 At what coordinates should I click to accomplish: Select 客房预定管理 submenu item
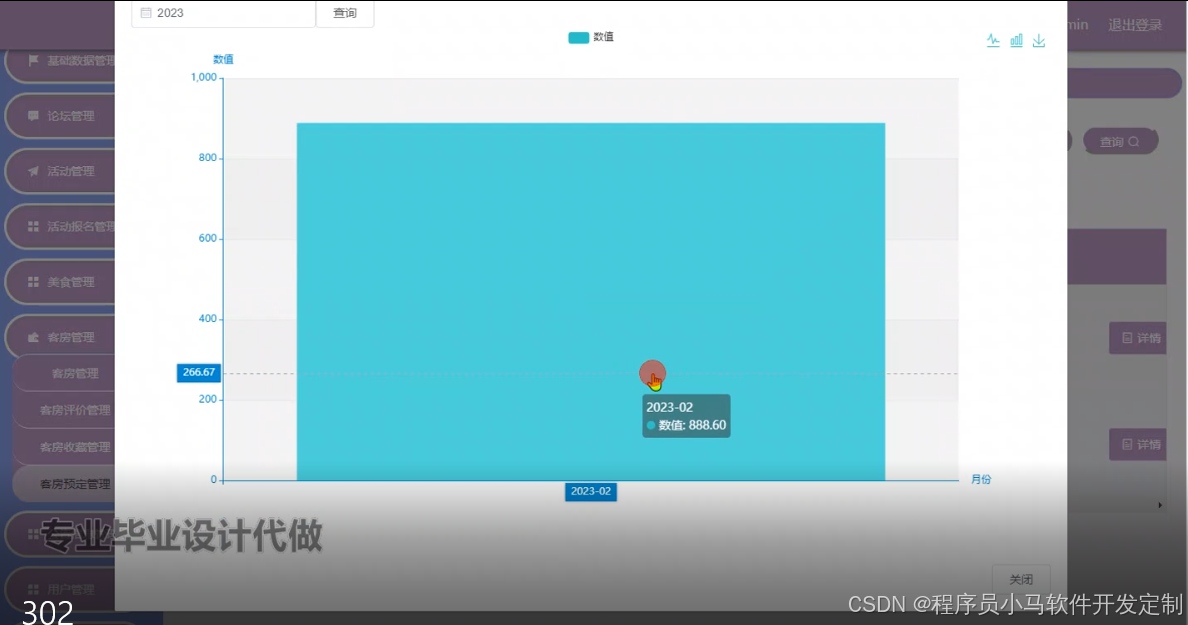pos(74,484)
